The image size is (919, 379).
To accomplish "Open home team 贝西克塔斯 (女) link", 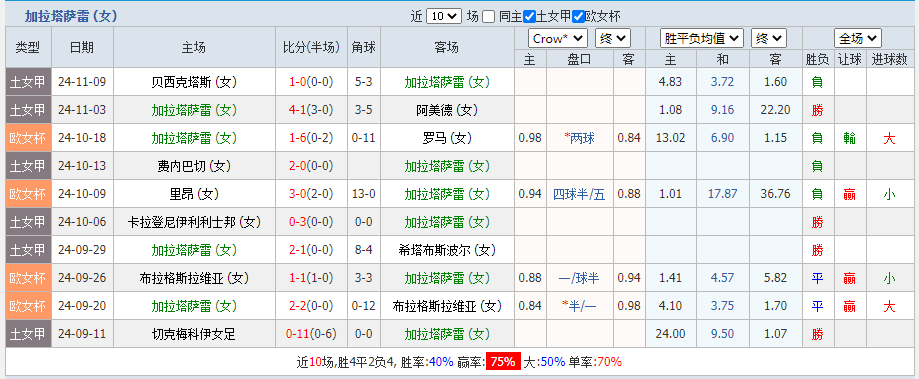I will [194, 82].
